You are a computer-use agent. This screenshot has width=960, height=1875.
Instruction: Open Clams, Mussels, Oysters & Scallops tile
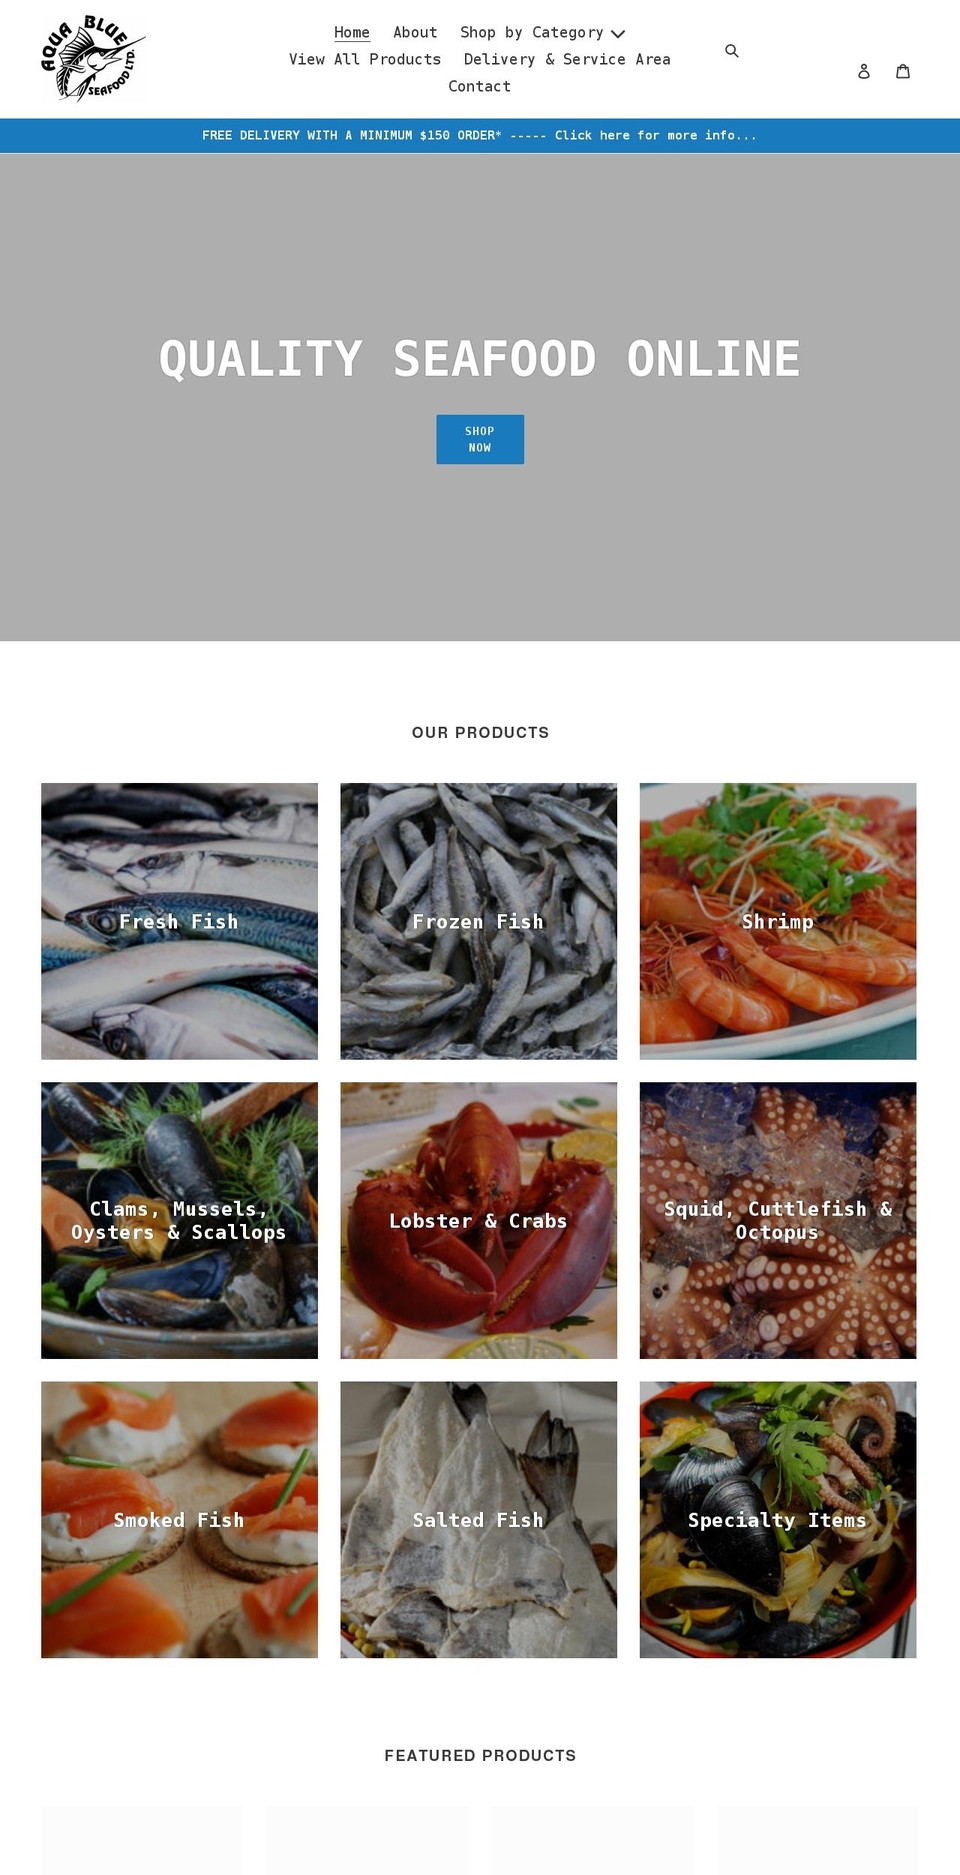[179, 1220]
